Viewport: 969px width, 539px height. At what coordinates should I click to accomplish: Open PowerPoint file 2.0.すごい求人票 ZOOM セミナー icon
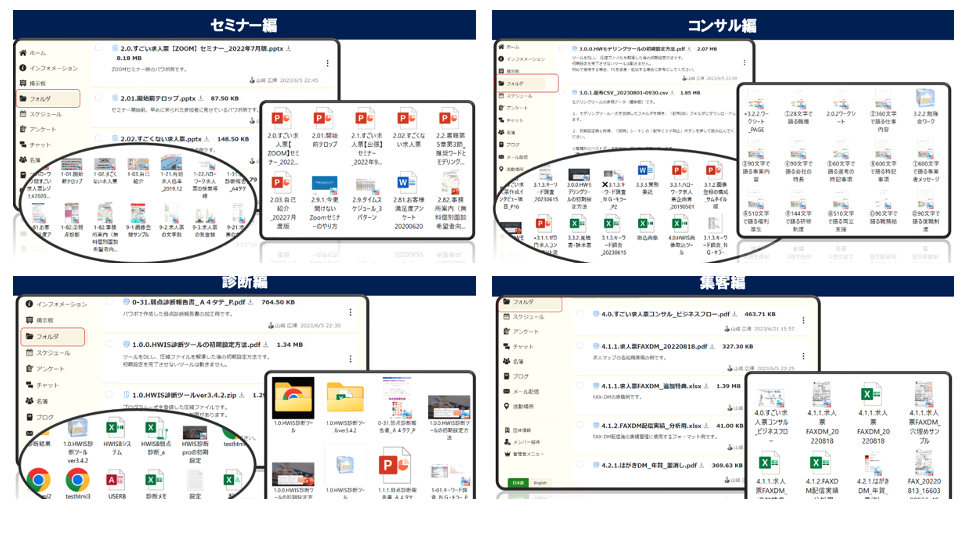pos(282,118)
